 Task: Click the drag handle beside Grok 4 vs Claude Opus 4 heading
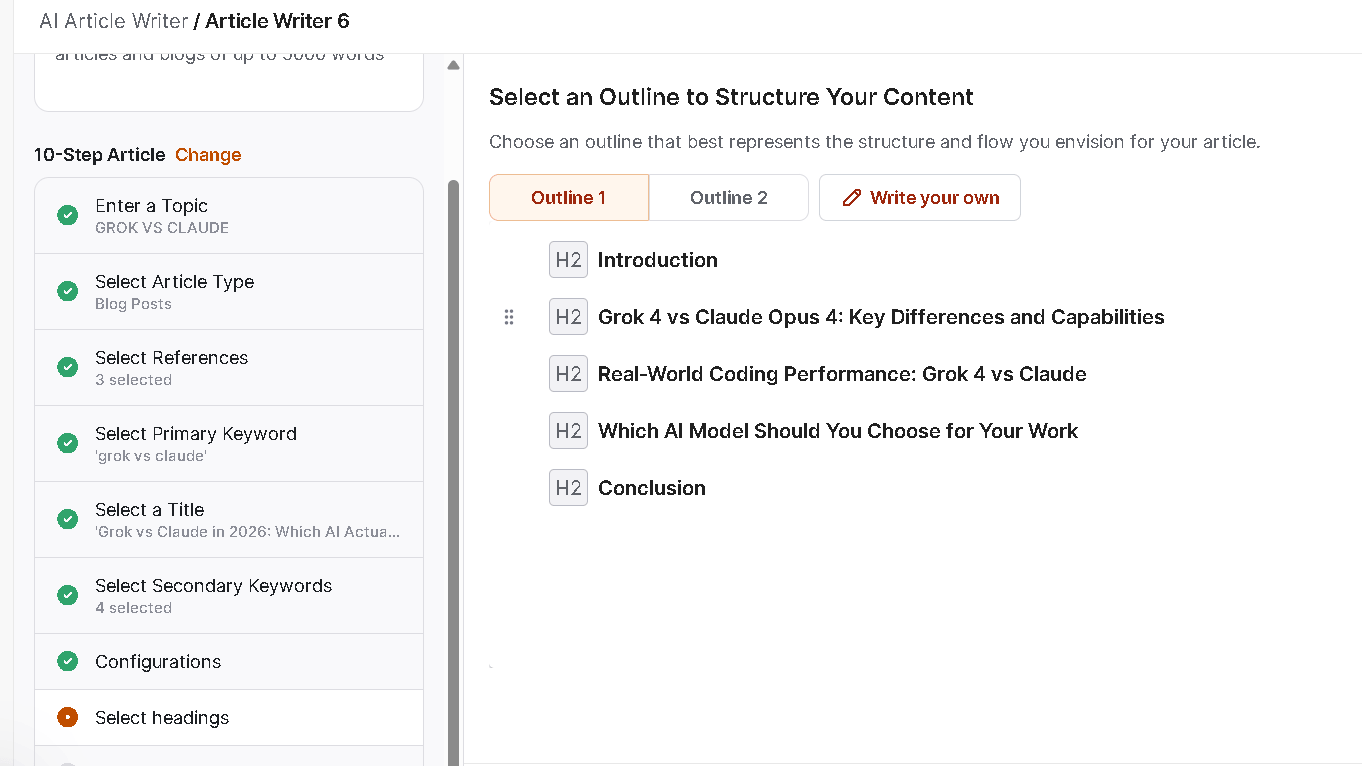509,317
